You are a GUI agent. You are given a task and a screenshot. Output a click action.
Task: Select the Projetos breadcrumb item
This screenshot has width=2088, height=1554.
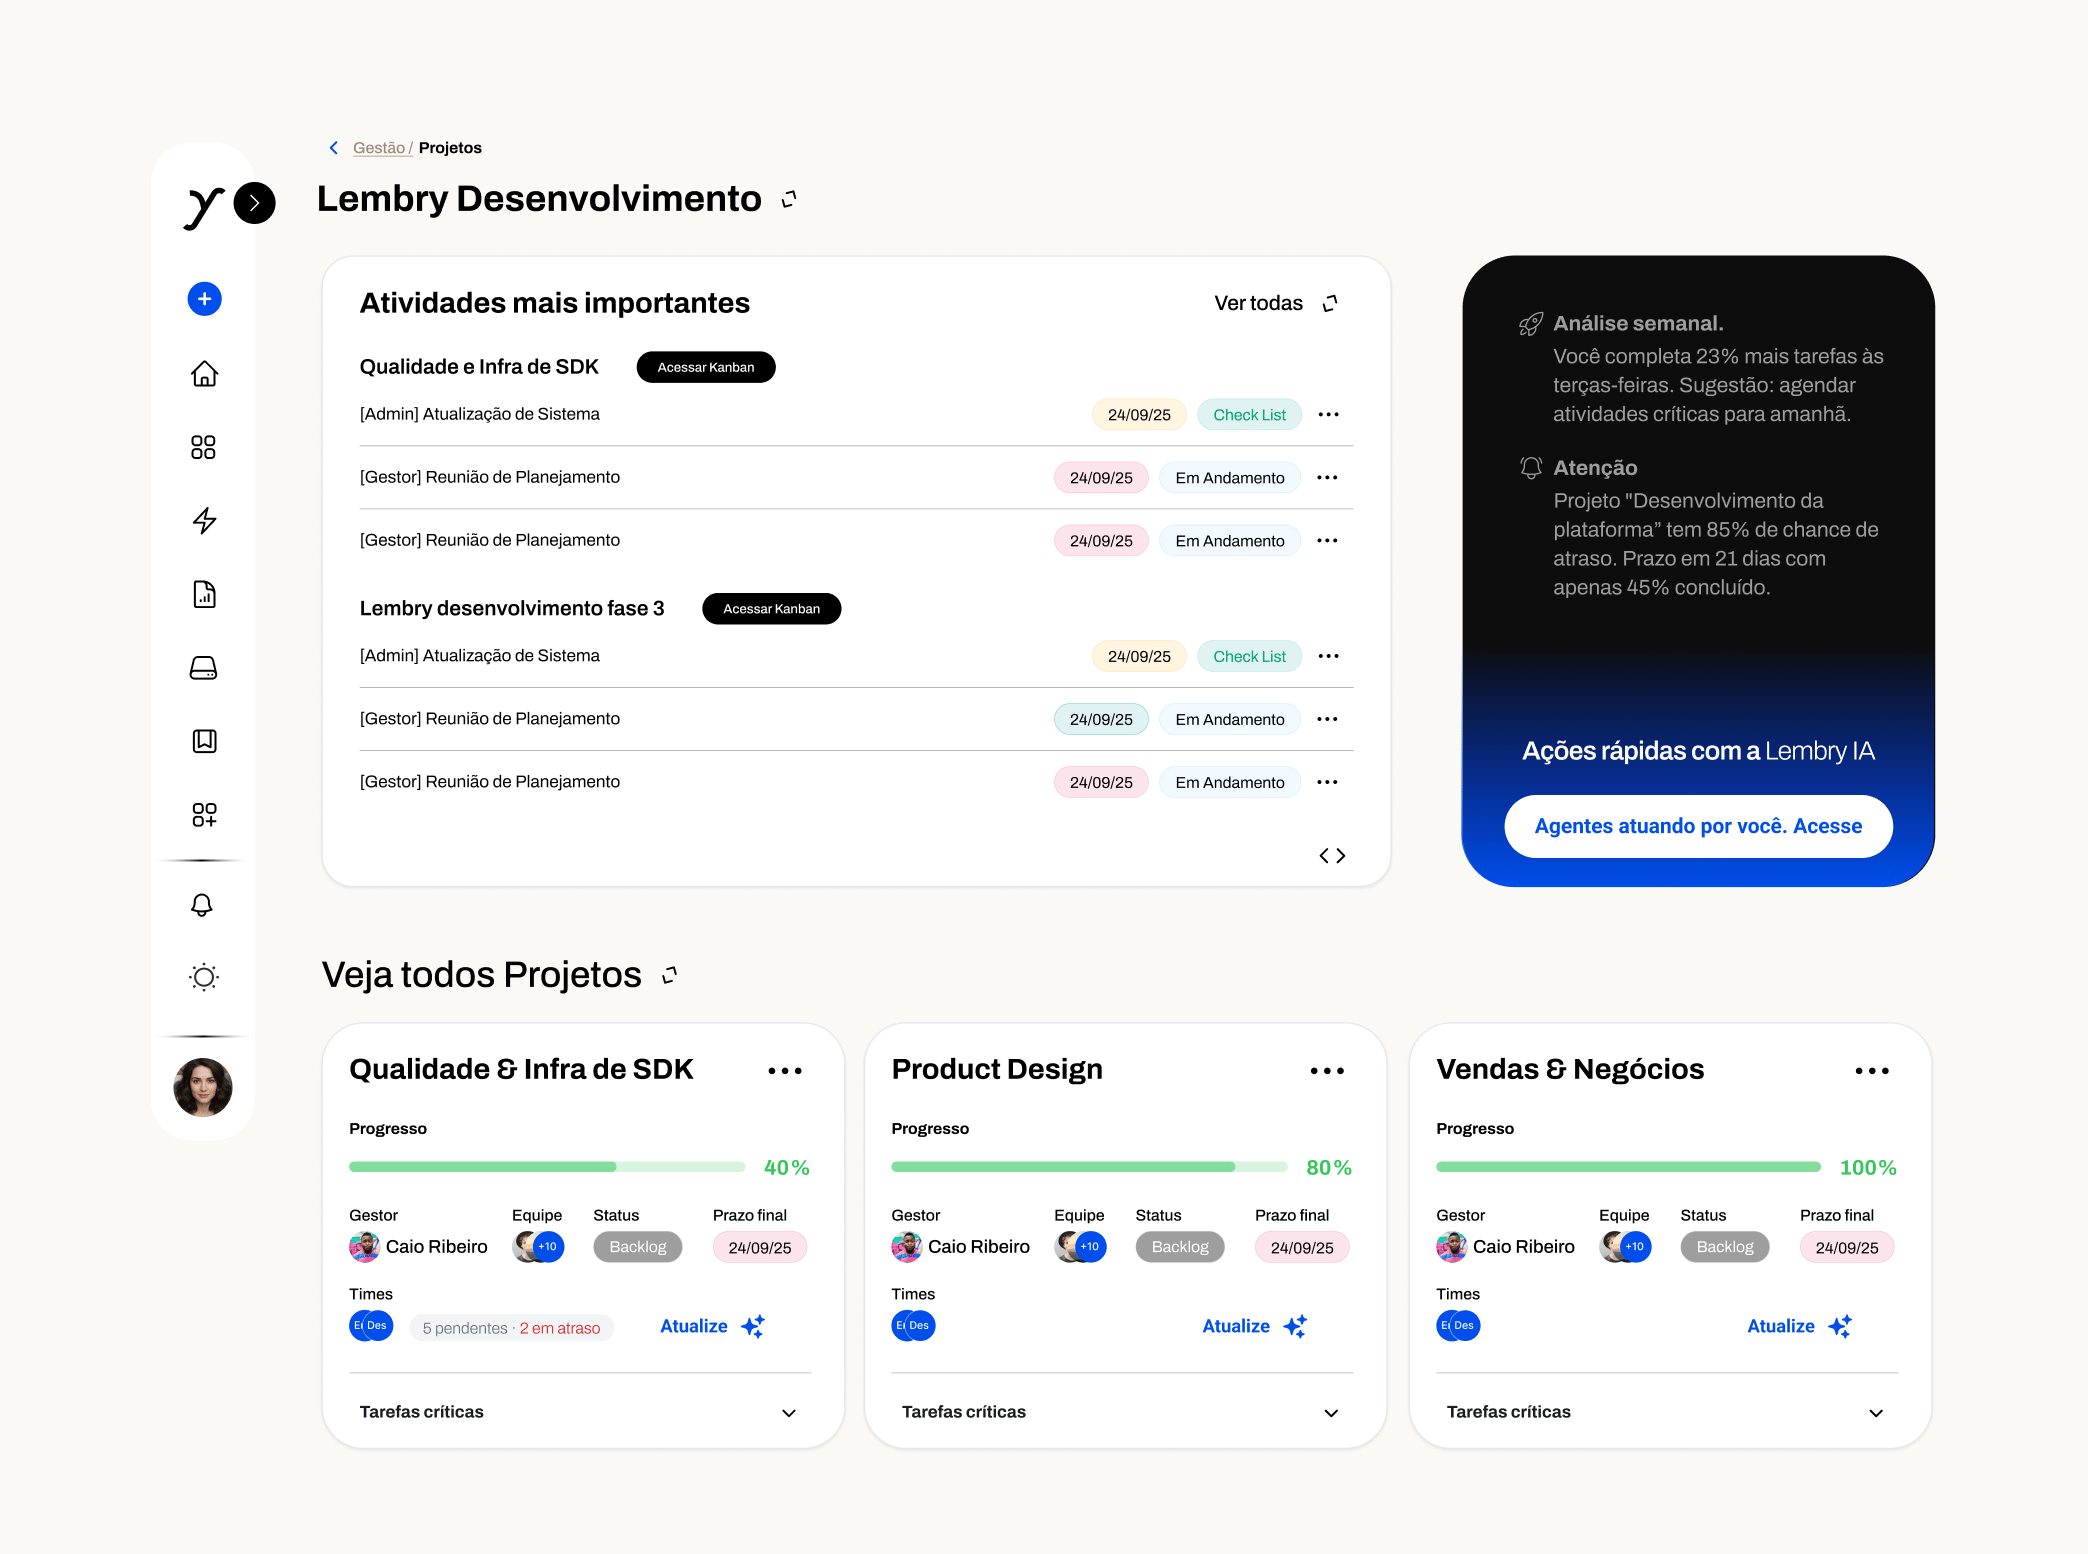[450, 148]
